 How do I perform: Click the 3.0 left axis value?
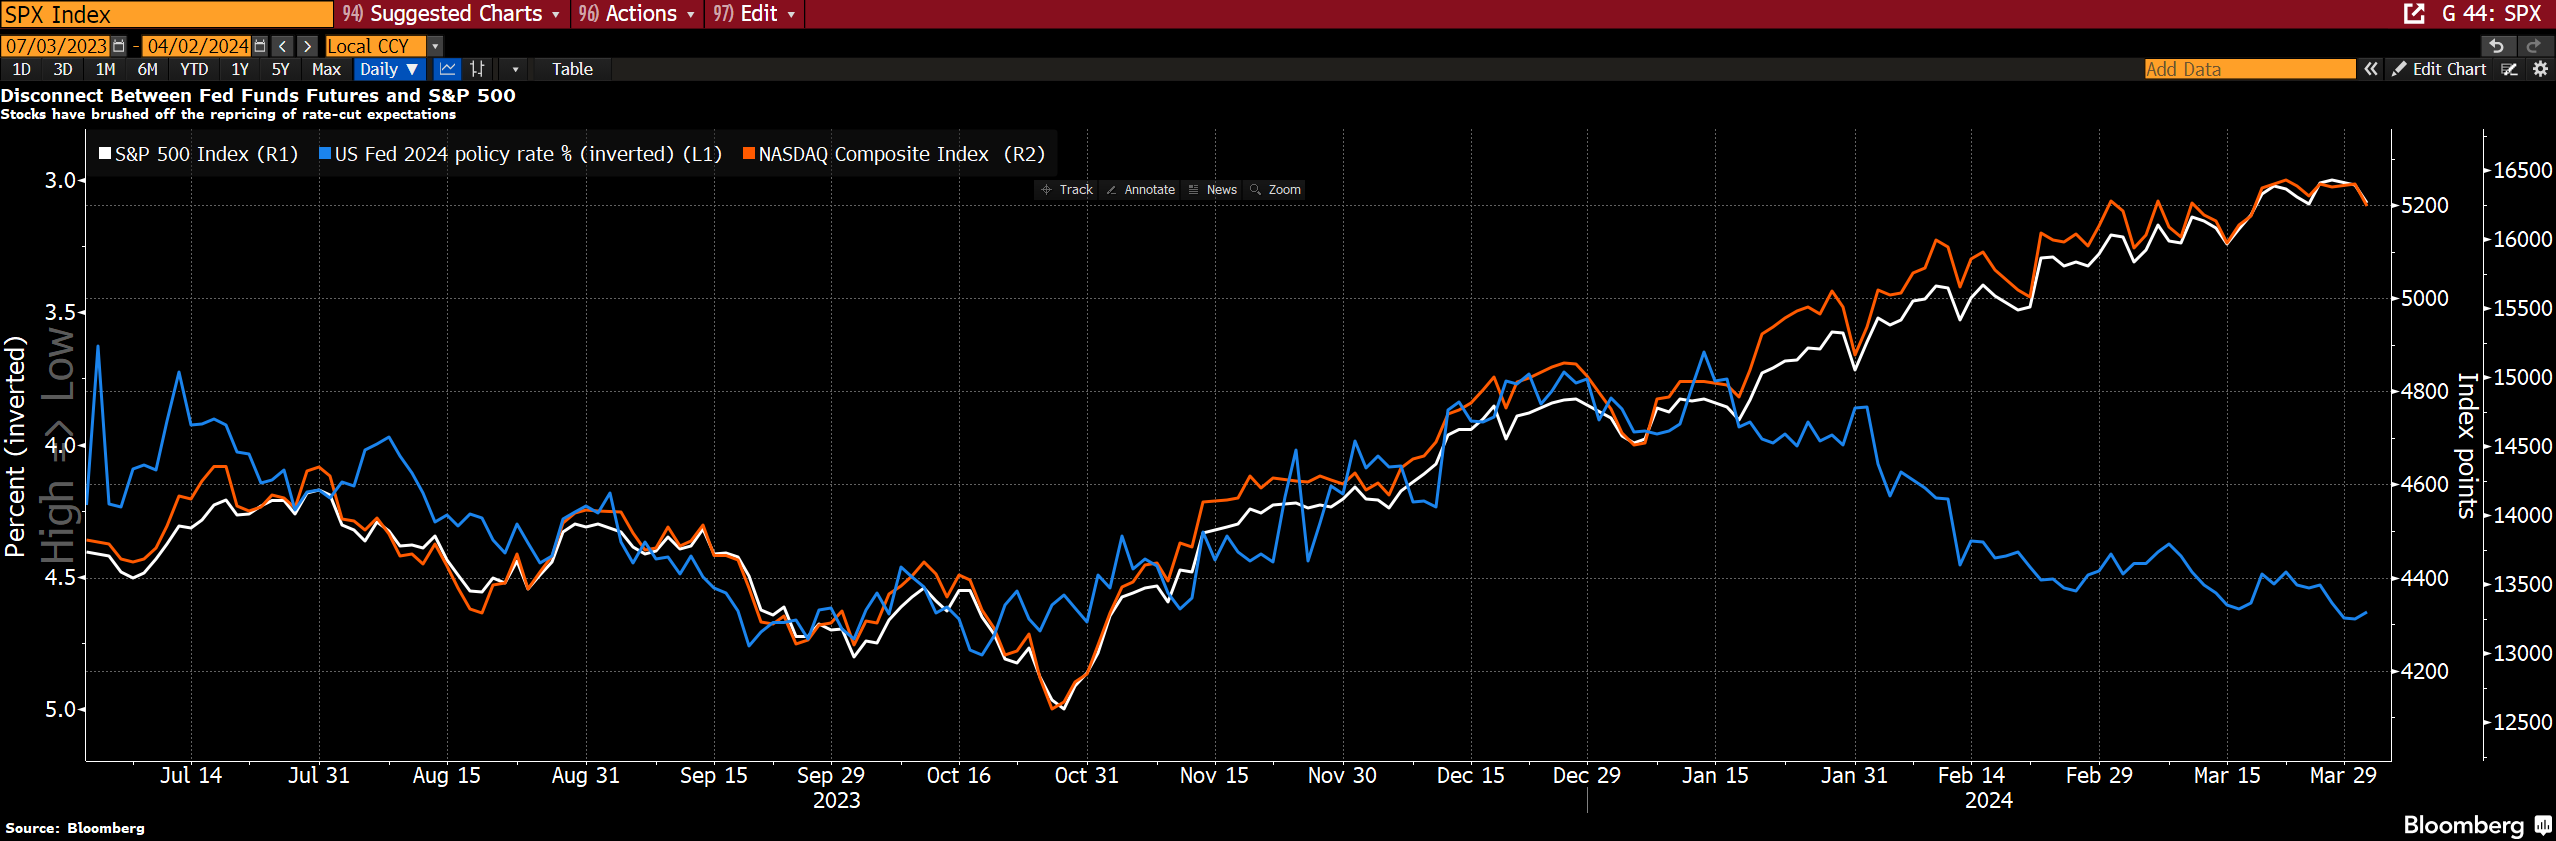pyautogui.click(x=60, y=180)
